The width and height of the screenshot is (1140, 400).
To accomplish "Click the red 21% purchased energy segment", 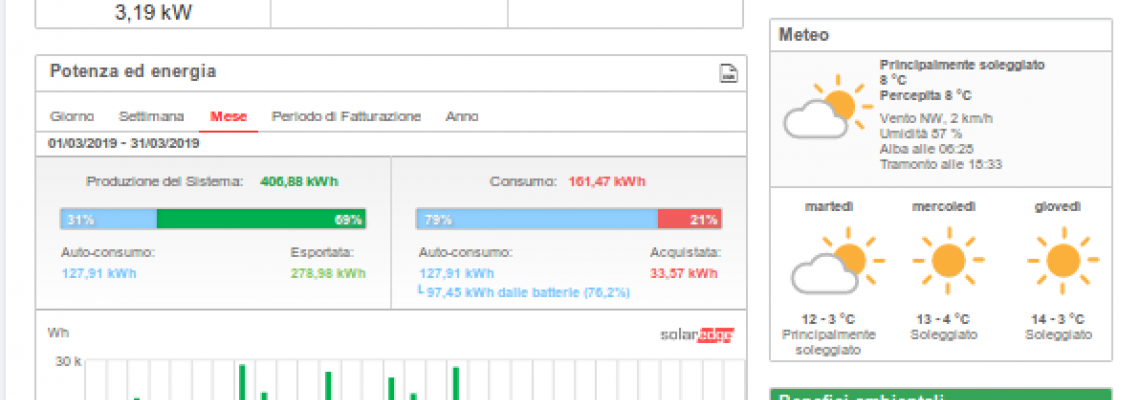I will 690,219.
